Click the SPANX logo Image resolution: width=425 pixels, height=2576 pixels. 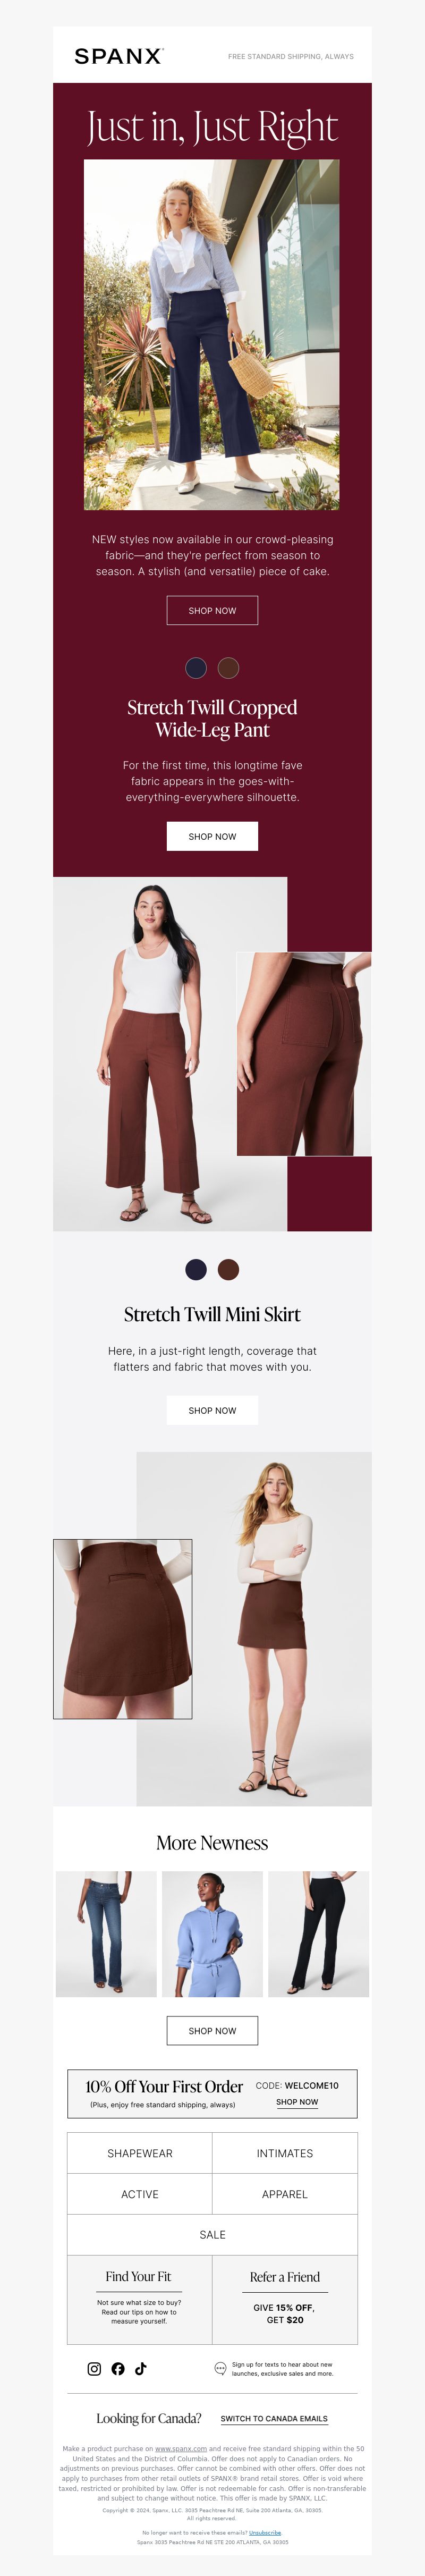[119, 56]
